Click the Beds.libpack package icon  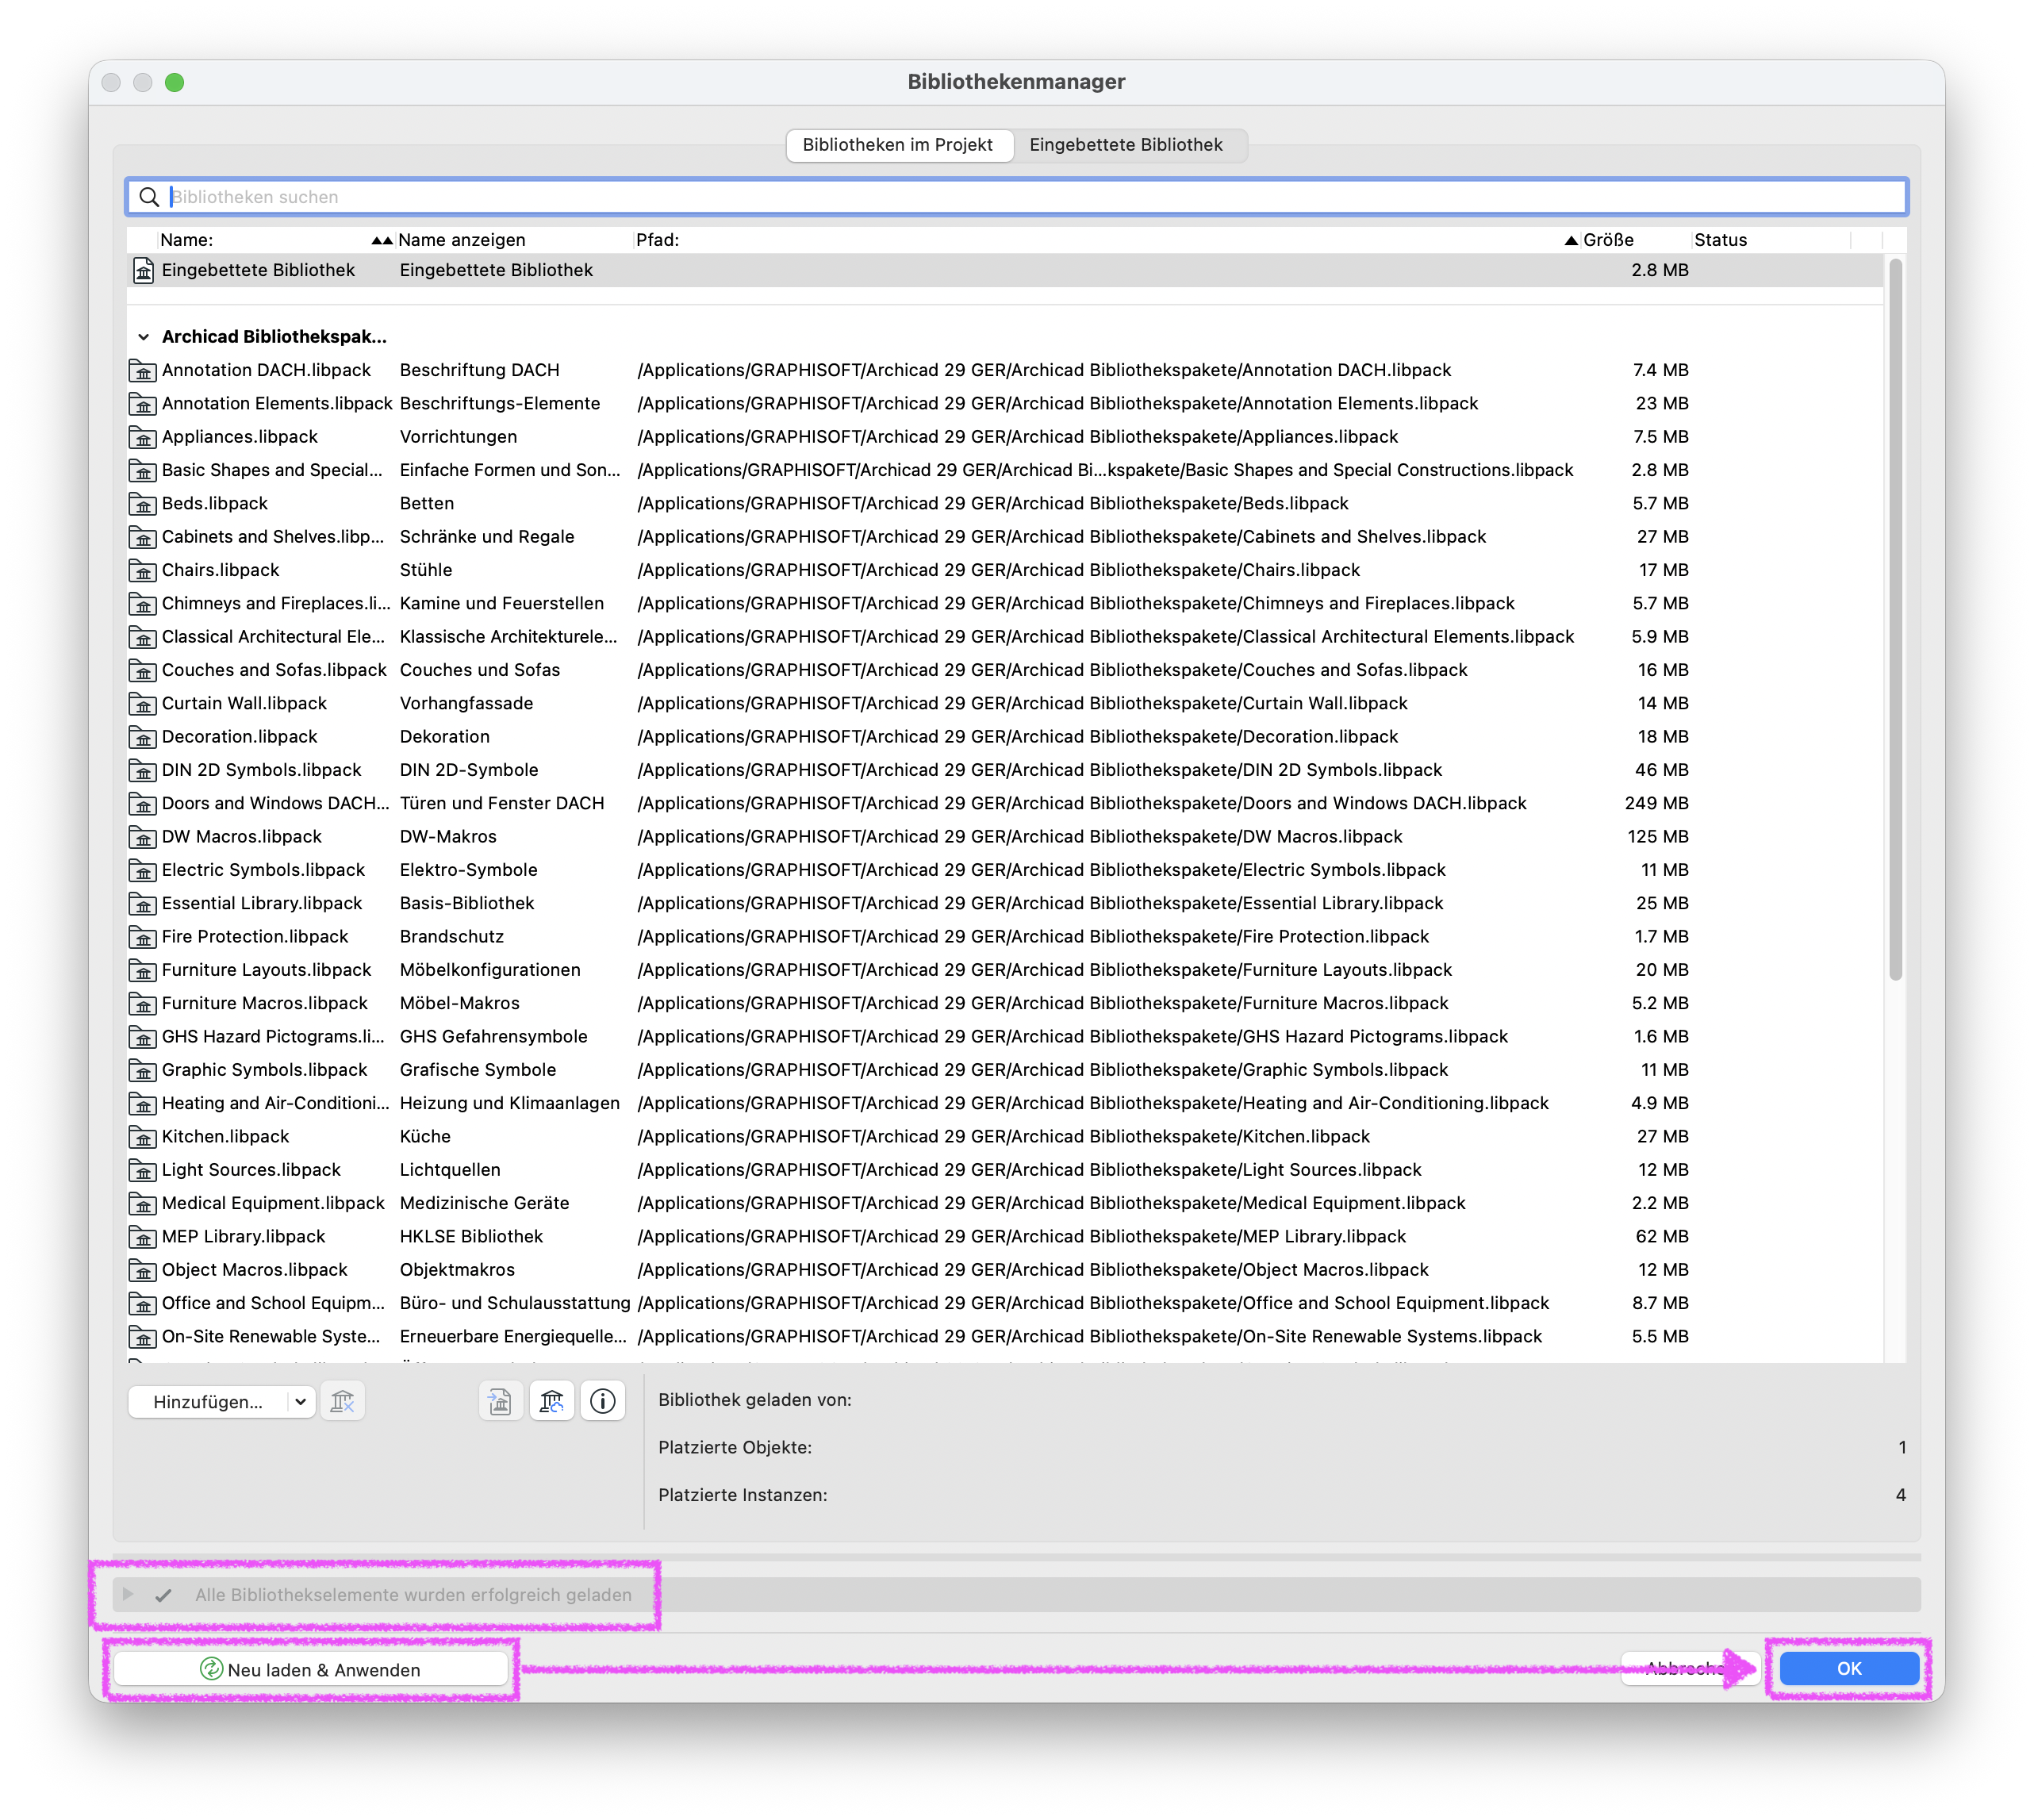pyautogui.click(x=143, y=503)
